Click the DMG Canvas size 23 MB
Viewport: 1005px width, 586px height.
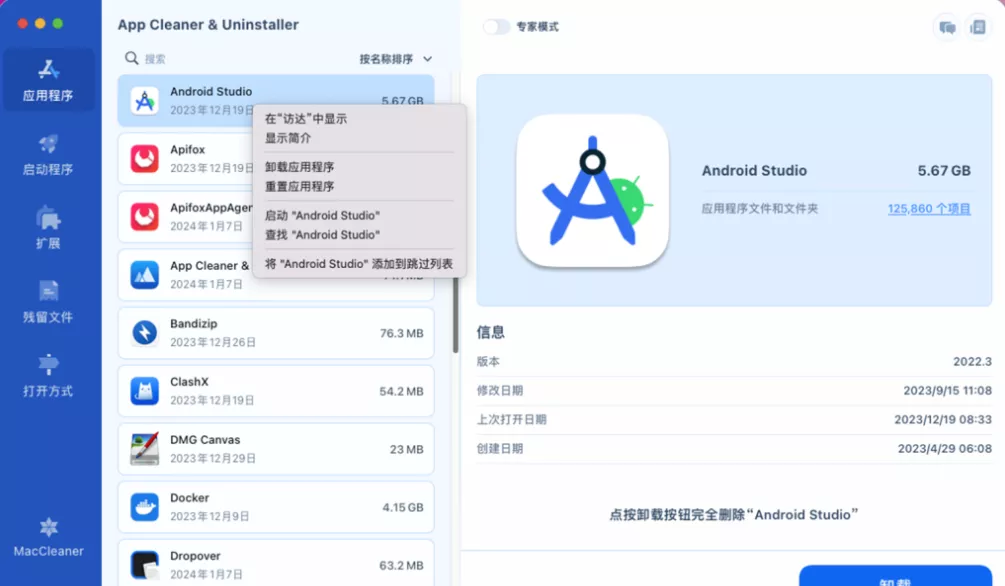click(407, 449)
